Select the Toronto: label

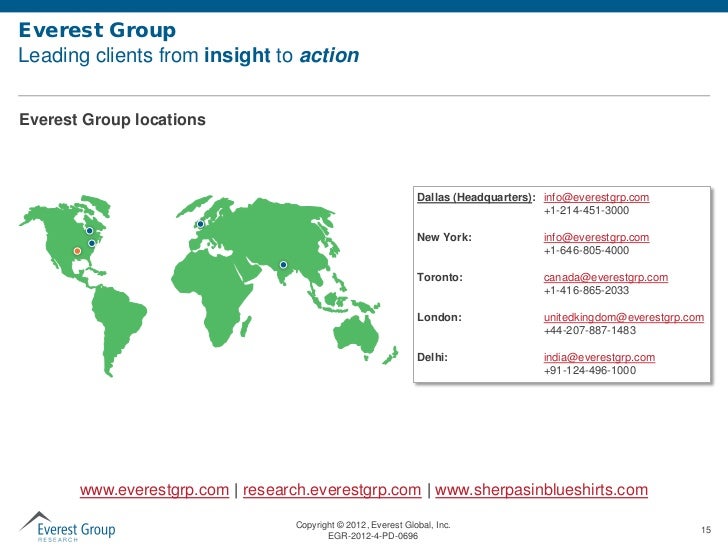440,277
